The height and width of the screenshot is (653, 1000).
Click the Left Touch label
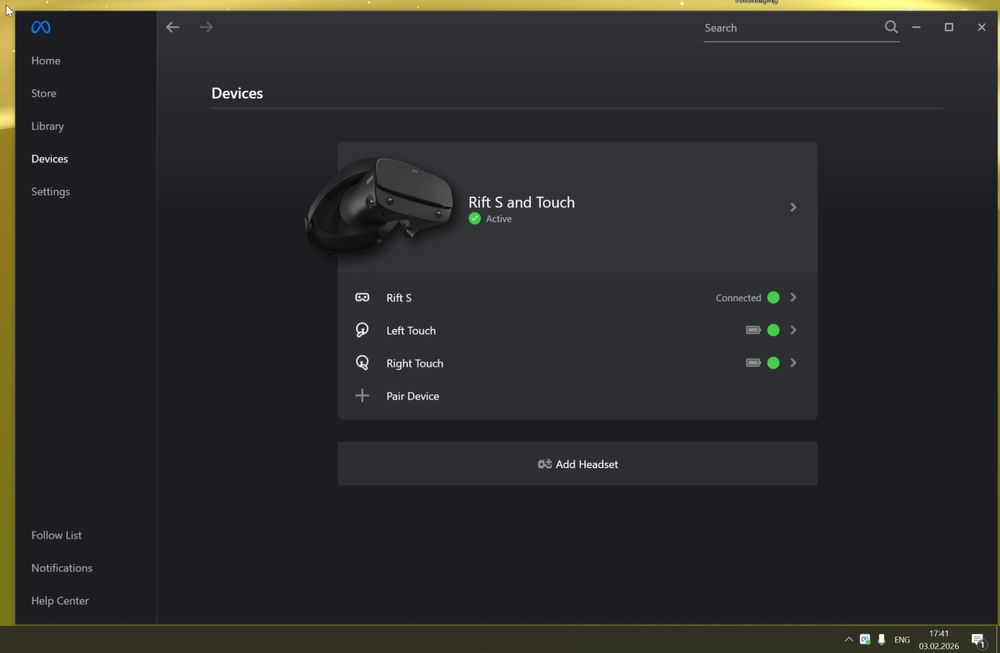[x=411, y=330]
